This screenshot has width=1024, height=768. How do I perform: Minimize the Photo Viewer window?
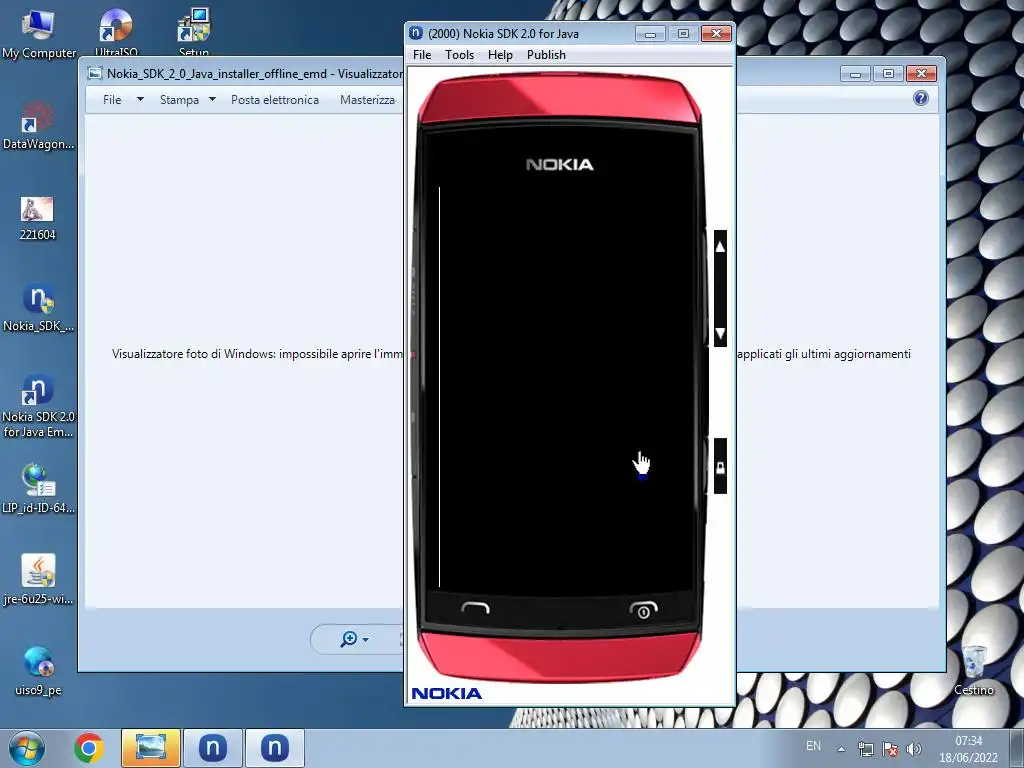tap(856, 73)
